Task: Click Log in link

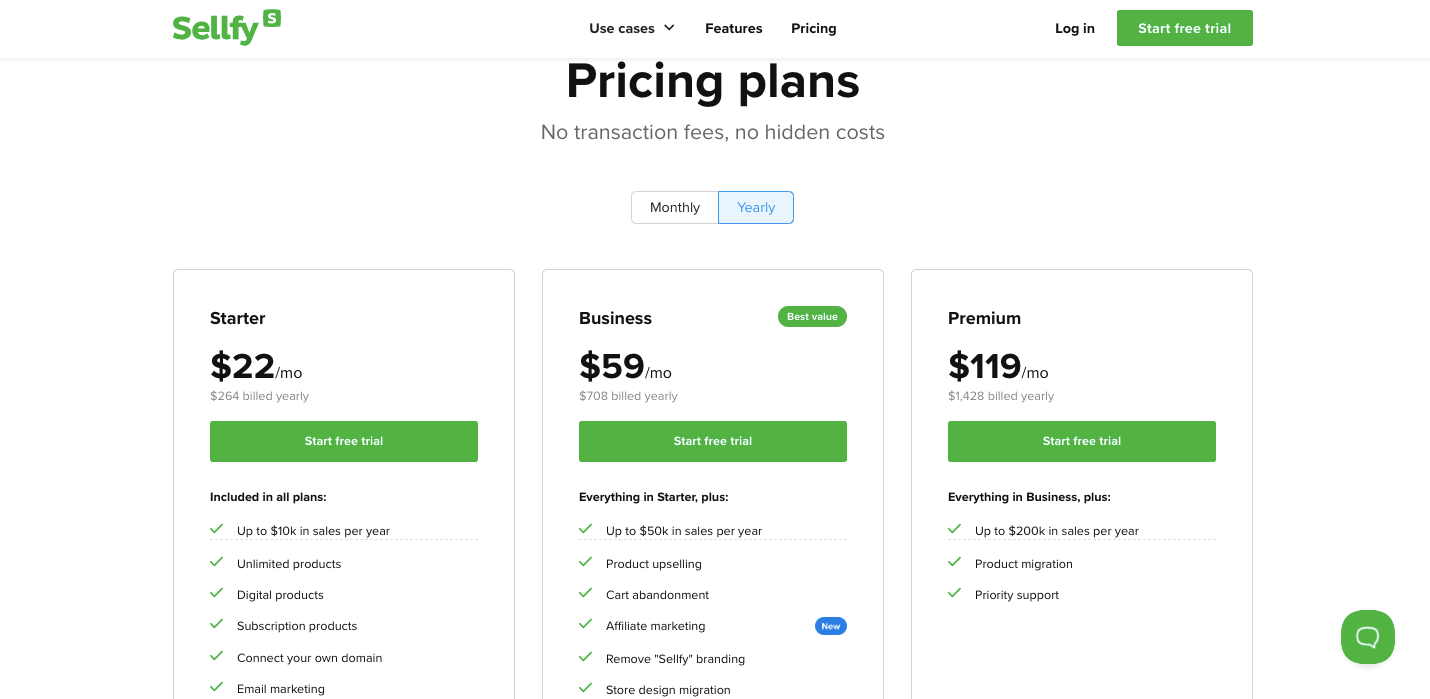Action: [1075, 28]
